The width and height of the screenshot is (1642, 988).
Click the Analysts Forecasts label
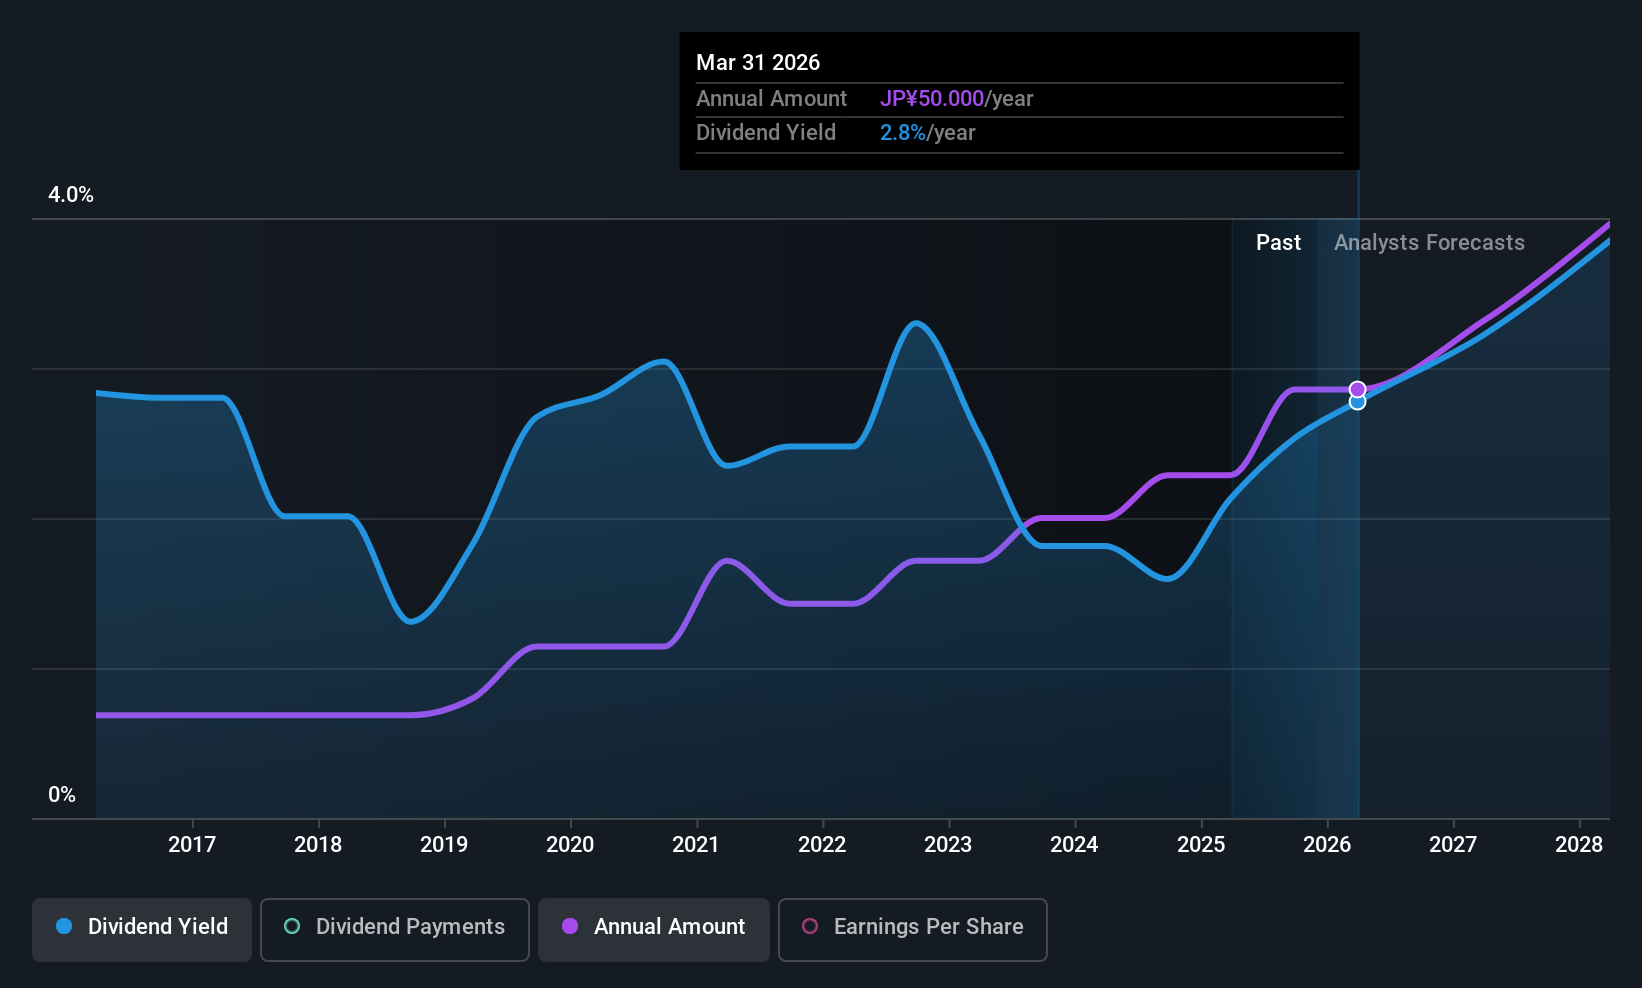click(1429, 243)
